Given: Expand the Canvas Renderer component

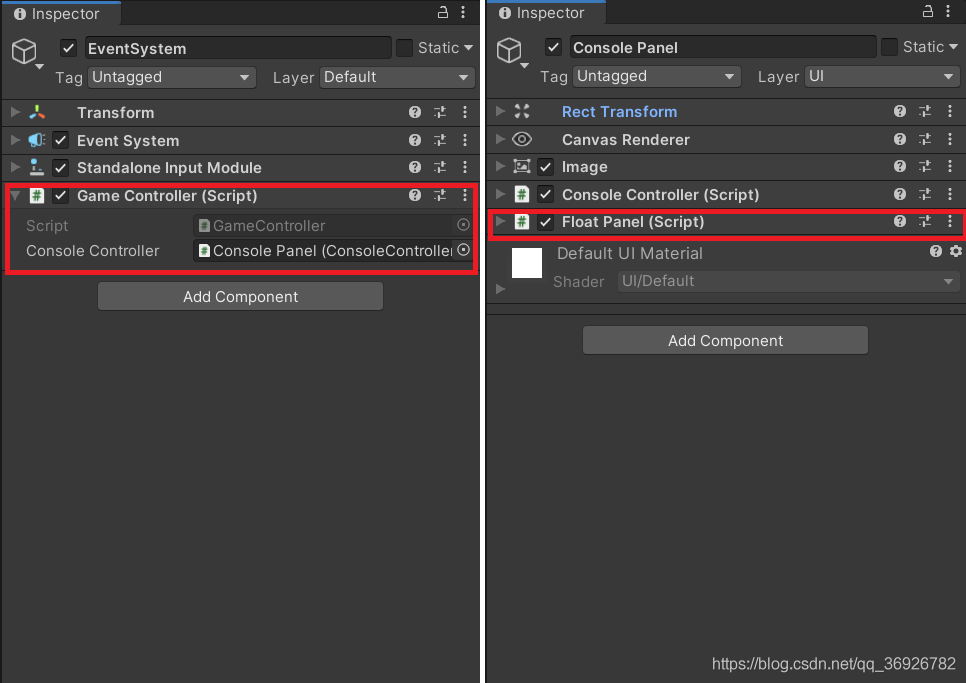Looking at the screenshot, I should click(x=500, y=139).
